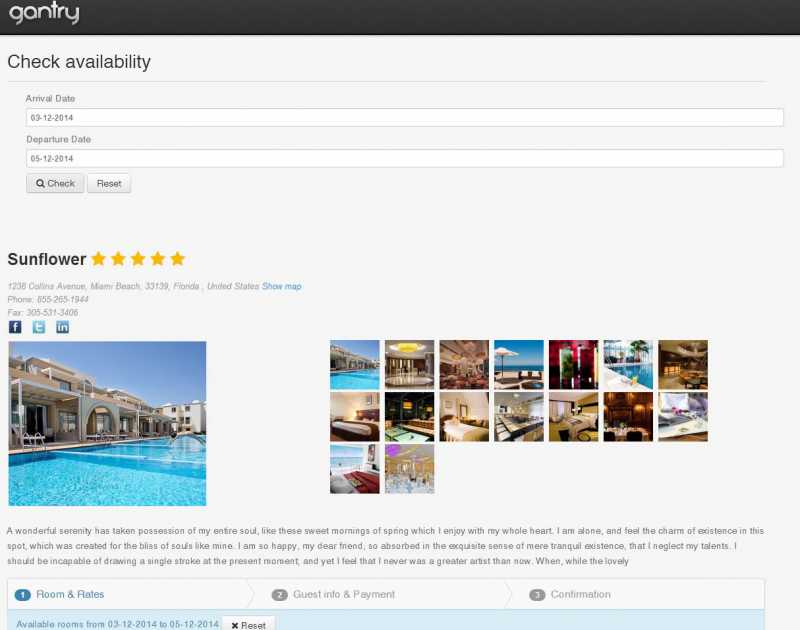Open the large pool hotel photo
Screen dimensions: 800x630
107,423
